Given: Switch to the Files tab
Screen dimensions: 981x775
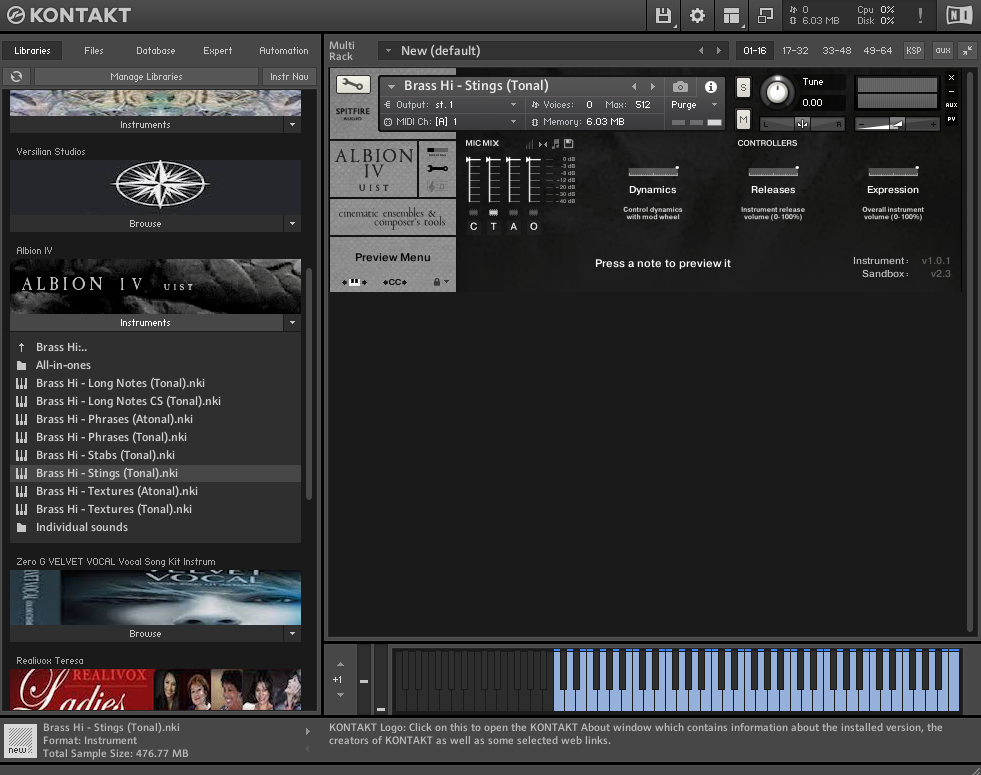Looking at the screenshot, I should 94,51.
